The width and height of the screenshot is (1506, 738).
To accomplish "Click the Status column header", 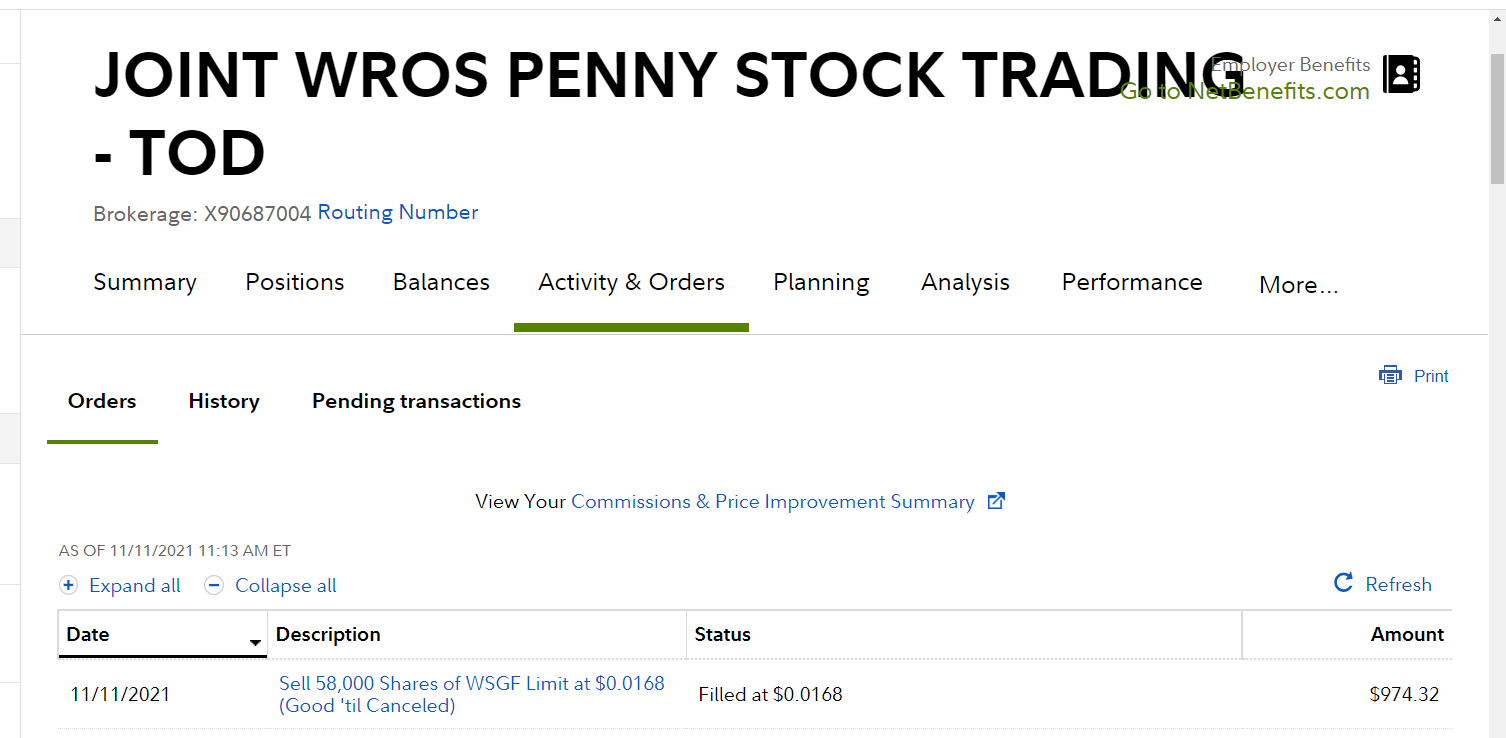I will pos(722,634).
